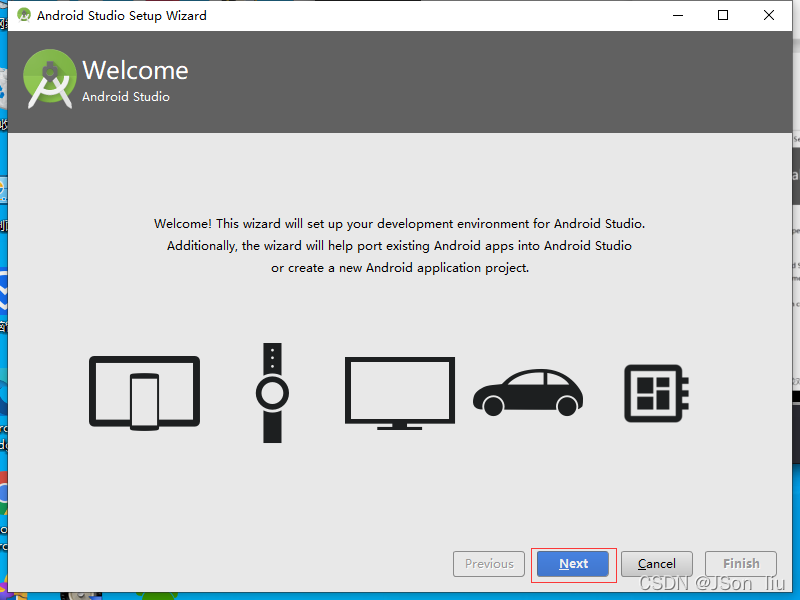This screenshot has height=600, width=800.
Task: Click the title bar Android Studio icon
Action: click(23, 15)
